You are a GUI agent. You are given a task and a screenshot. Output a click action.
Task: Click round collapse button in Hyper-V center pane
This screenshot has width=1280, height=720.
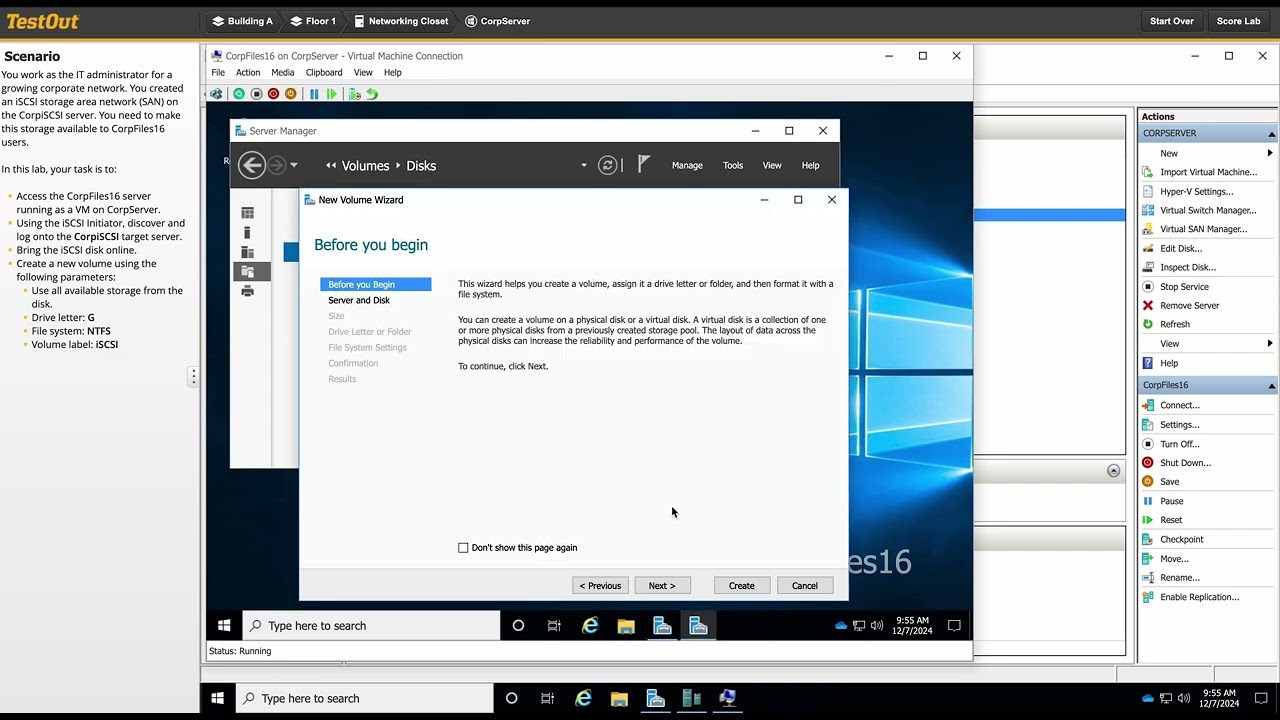tap(1113, 471)
